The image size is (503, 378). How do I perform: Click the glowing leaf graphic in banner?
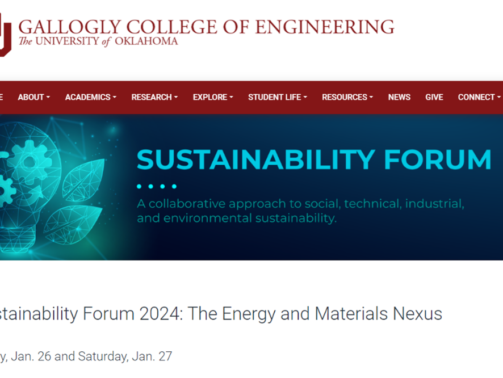coord(83,180)
